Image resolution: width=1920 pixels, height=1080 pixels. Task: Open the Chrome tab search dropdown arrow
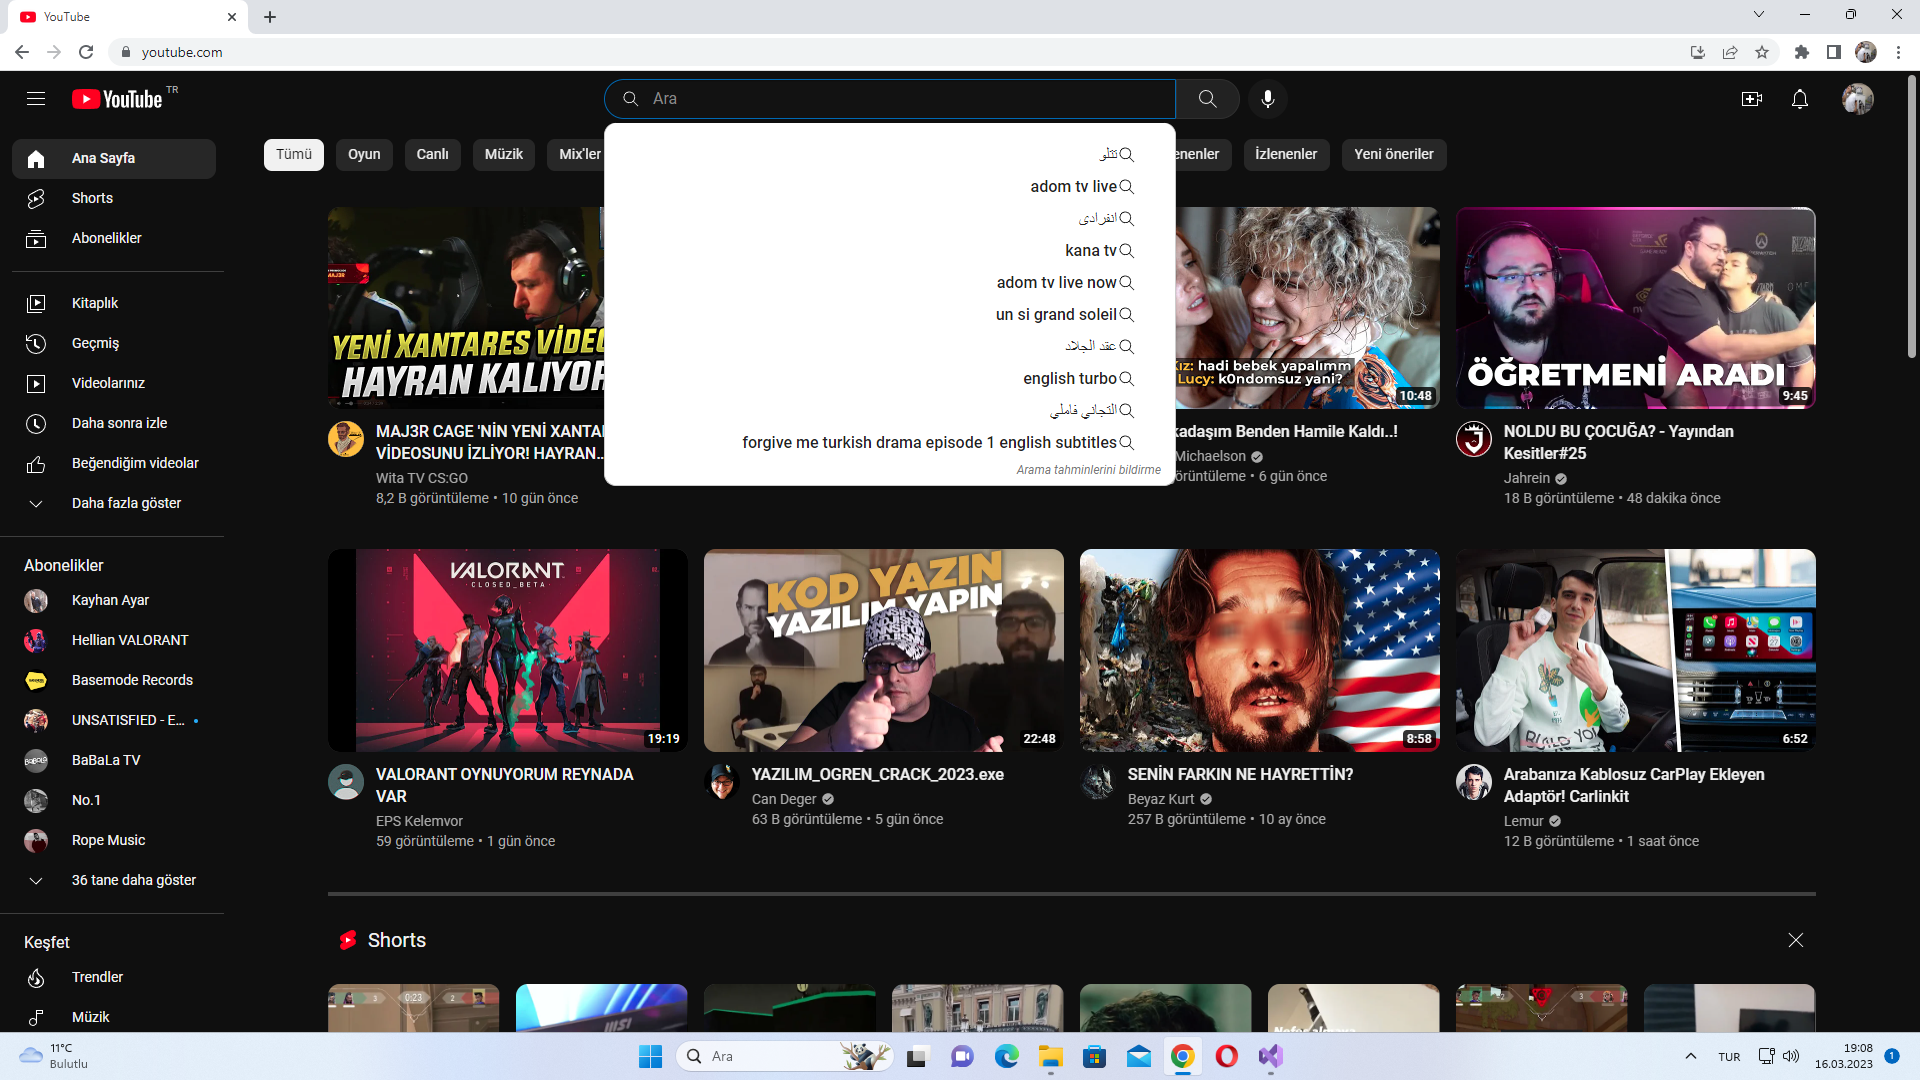click(1758, 15)
